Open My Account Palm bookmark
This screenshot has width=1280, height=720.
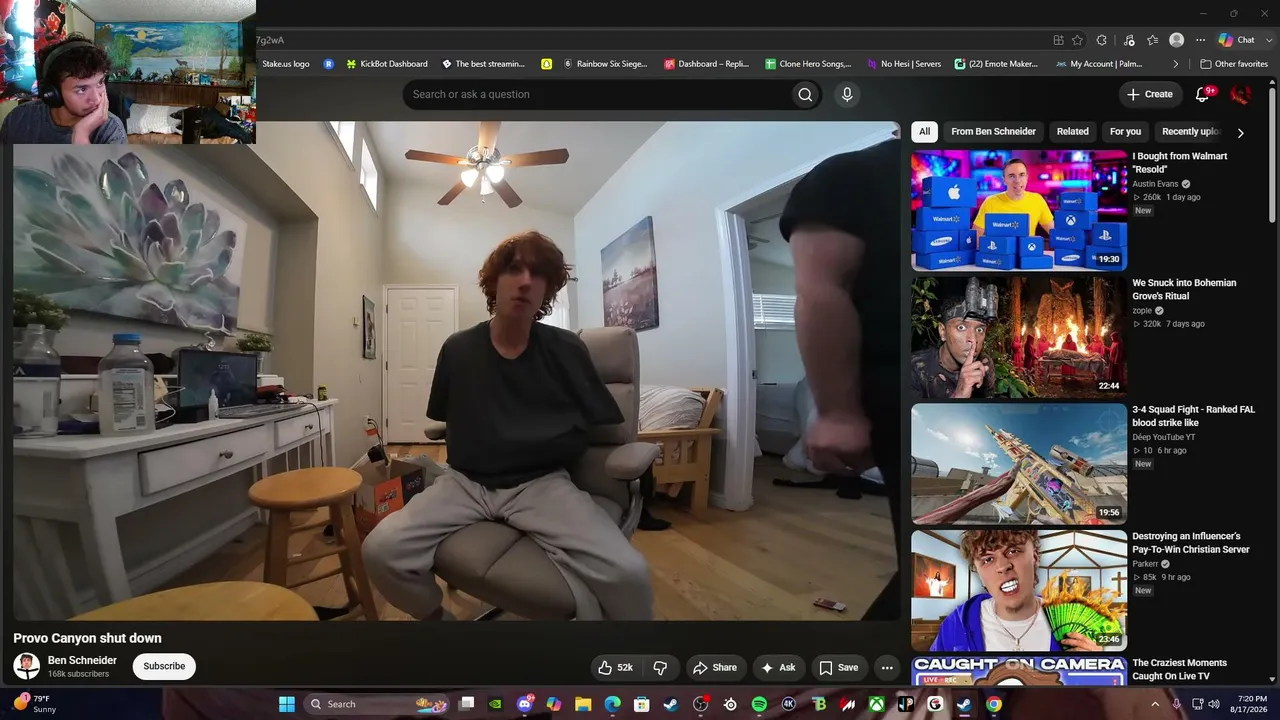pos(1099,64)
